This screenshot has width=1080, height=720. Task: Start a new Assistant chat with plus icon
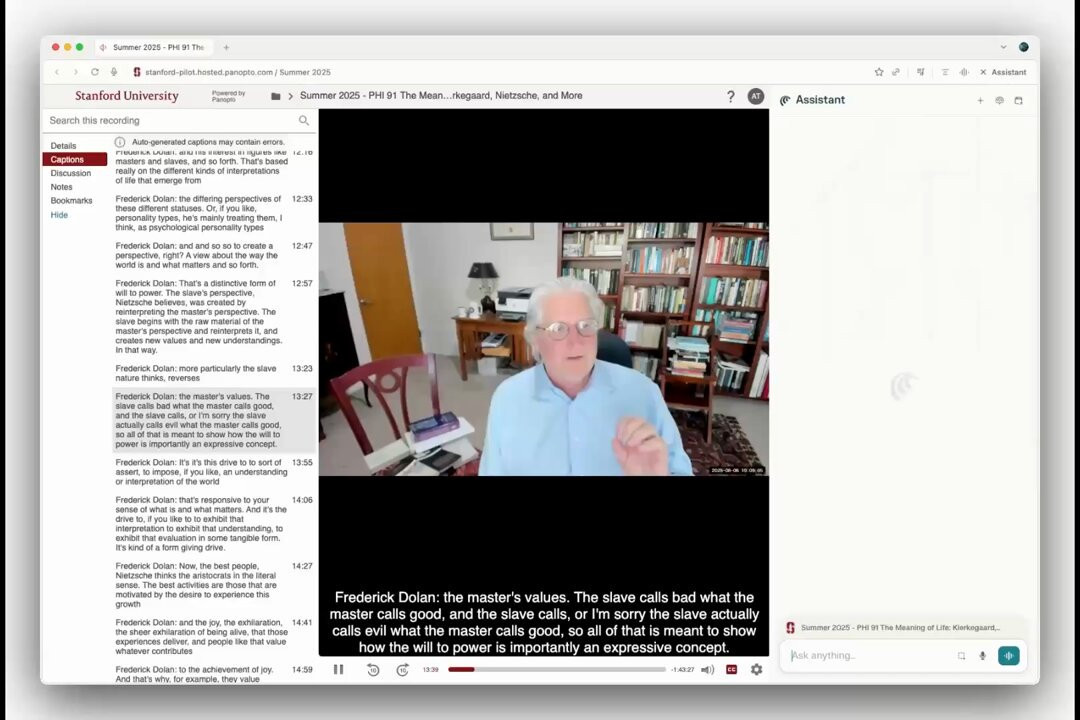click(980, 101)
